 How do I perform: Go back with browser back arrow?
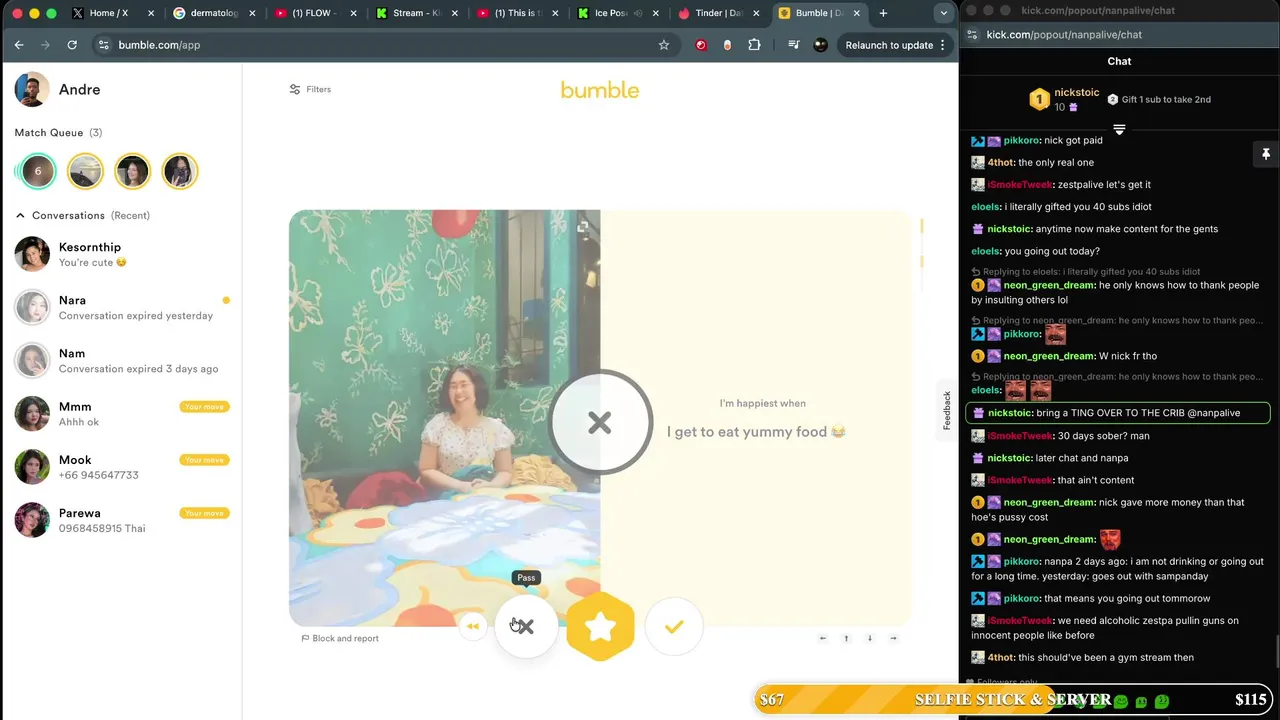19,45
